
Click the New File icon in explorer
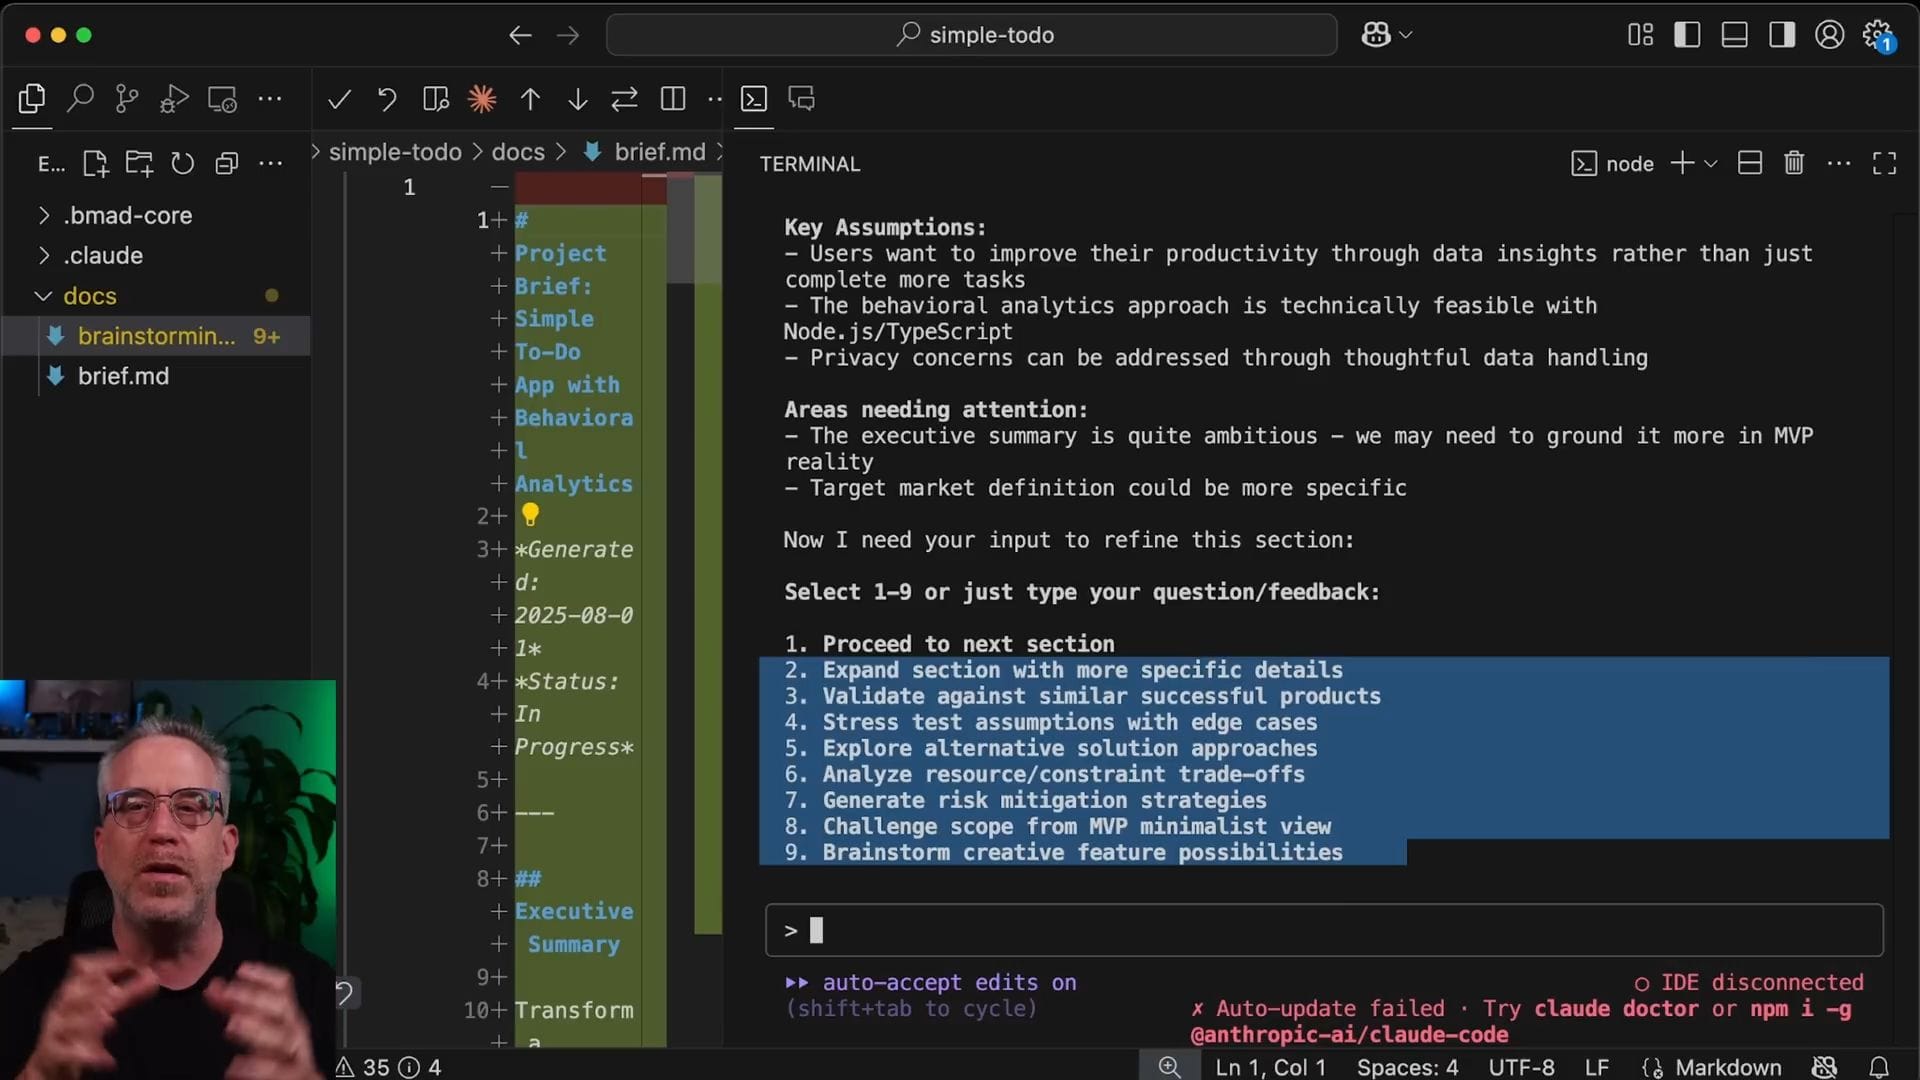click(x=95, y=163)
